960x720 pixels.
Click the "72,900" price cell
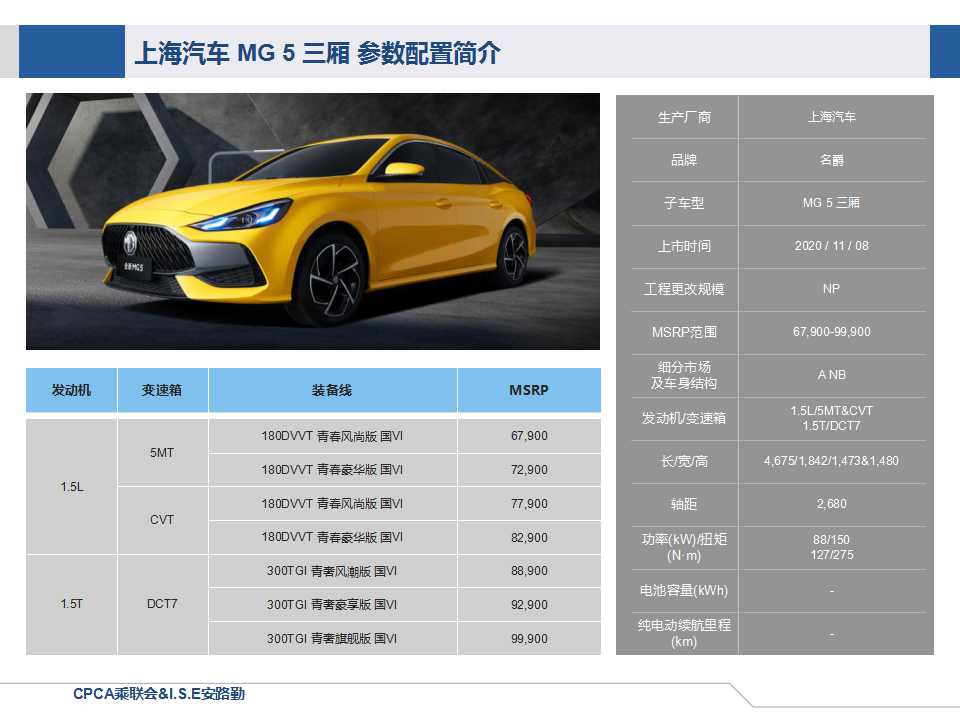tap(529, 470)
